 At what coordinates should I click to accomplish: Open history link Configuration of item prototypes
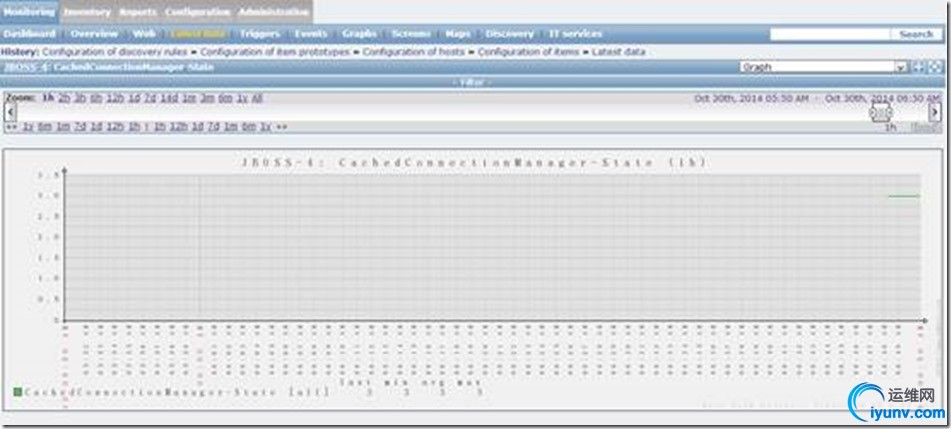tap(275, 52)
